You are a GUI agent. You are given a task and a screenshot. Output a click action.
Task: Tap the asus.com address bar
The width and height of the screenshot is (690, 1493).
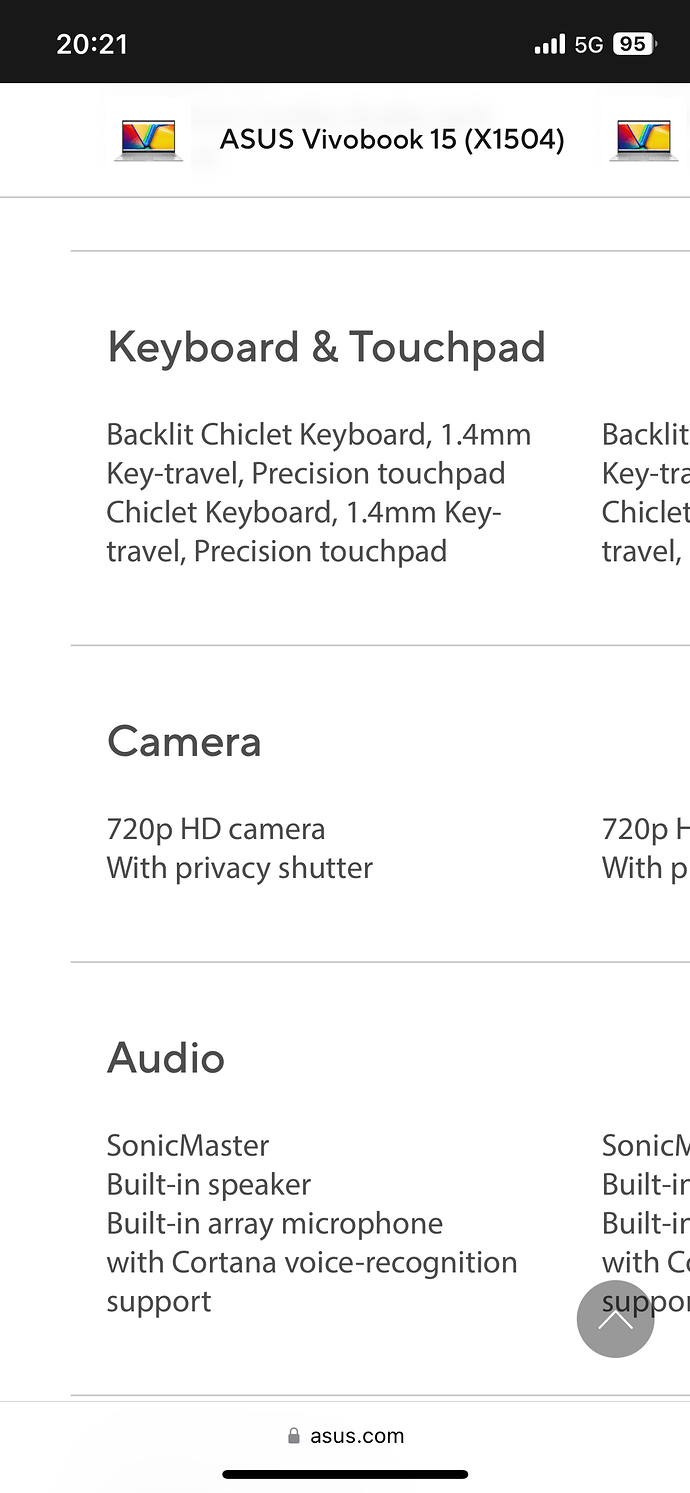click(x=345, y=1436)
